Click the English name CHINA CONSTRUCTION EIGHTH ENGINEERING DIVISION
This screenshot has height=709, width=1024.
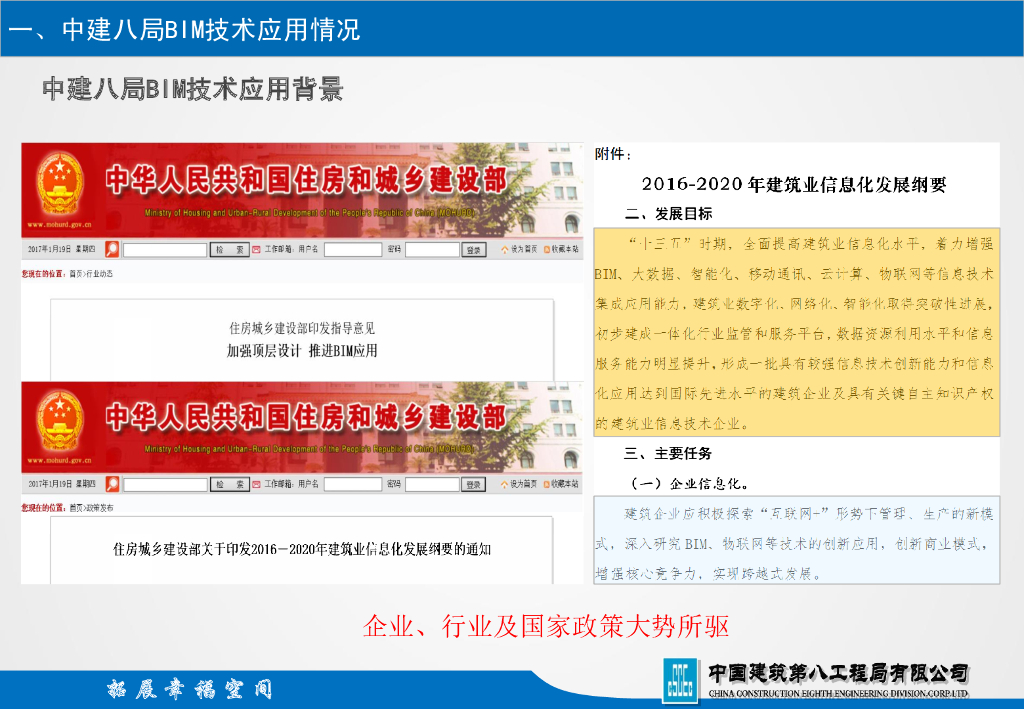[x=839, y=693]
